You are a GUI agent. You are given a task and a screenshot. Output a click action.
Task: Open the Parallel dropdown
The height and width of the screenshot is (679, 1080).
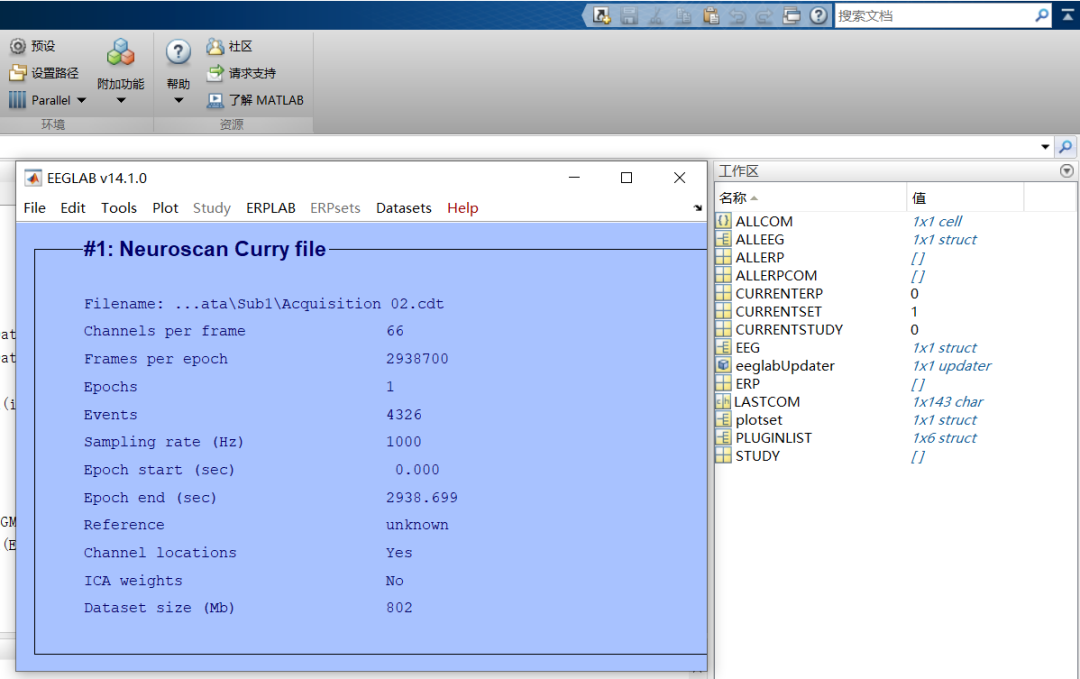[x=48, y=100]
